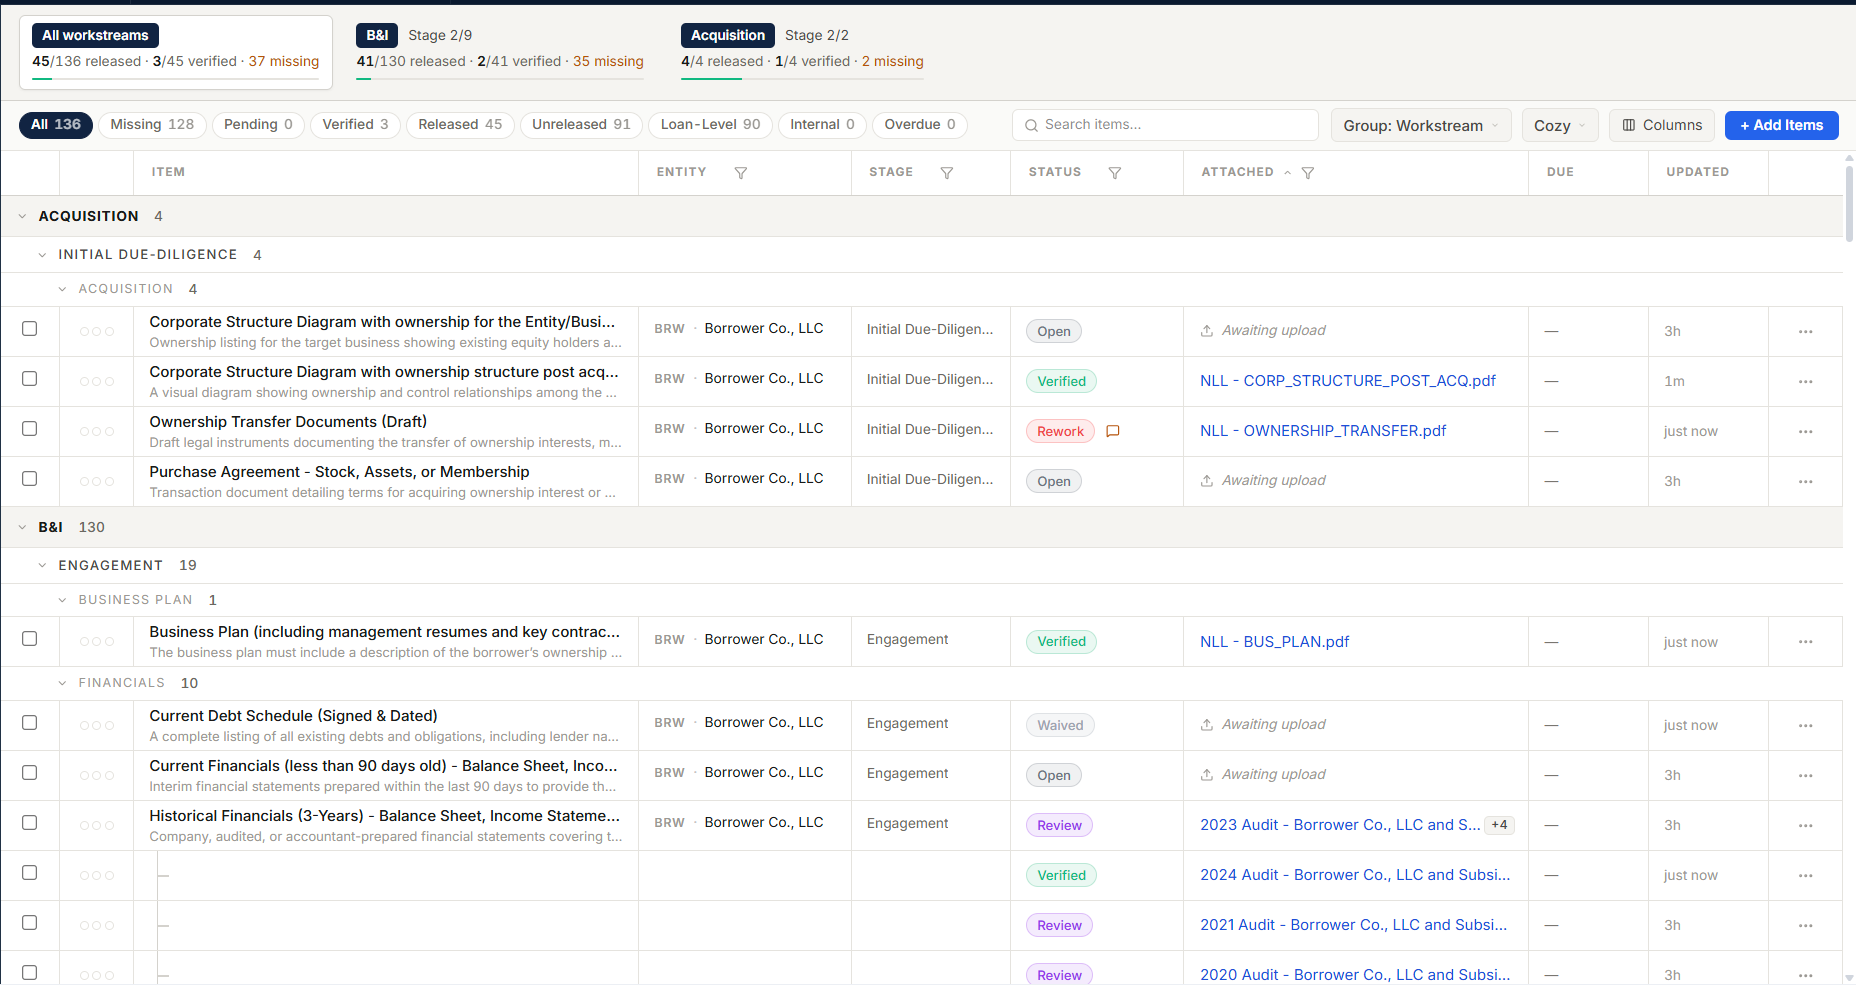1856x985 pixels.
Task: Check the Current Debt Schedule checkbox
Action: pyautogui.click(x=30, y=723)
